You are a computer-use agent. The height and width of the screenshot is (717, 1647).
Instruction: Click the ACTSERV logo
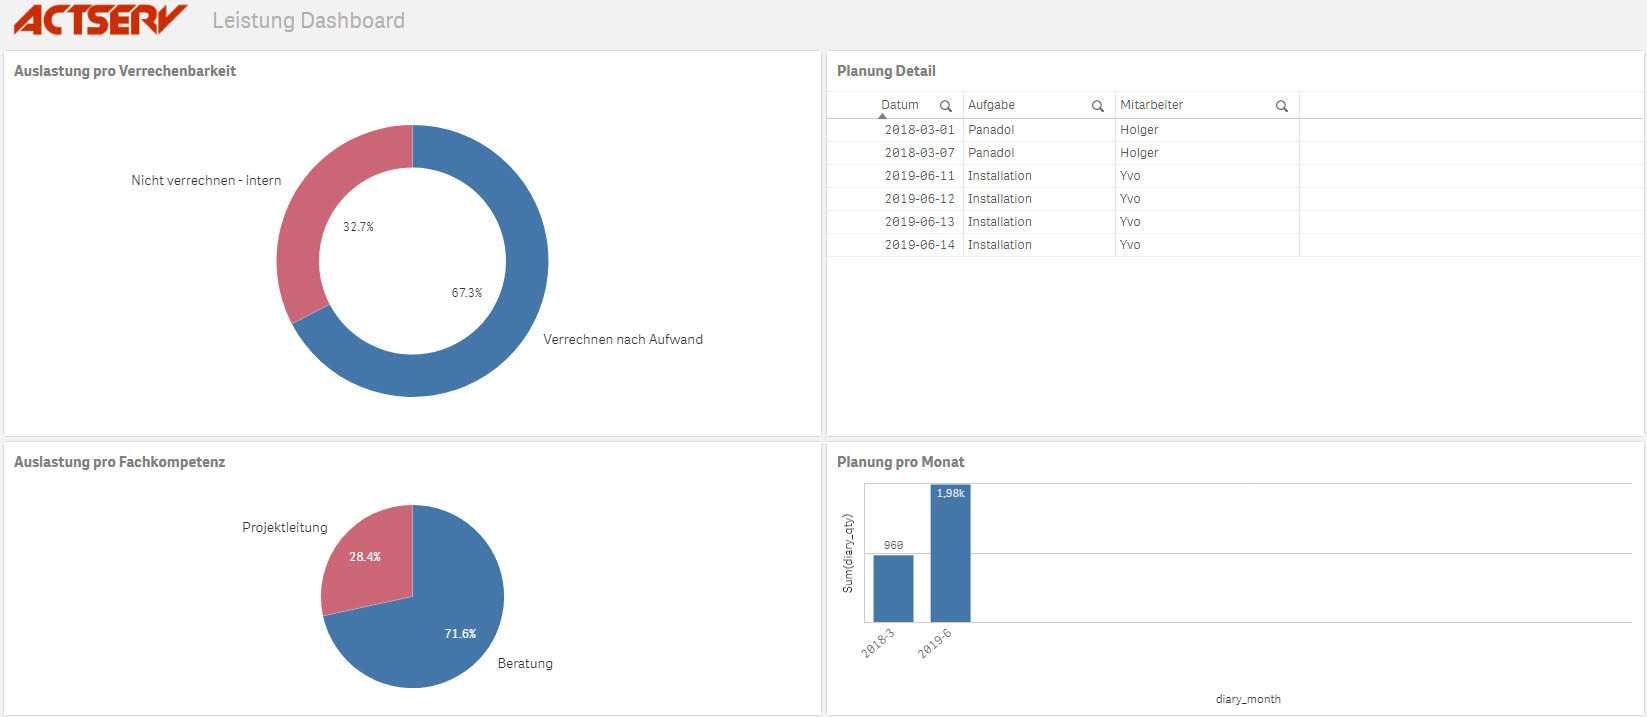point(100,20)
